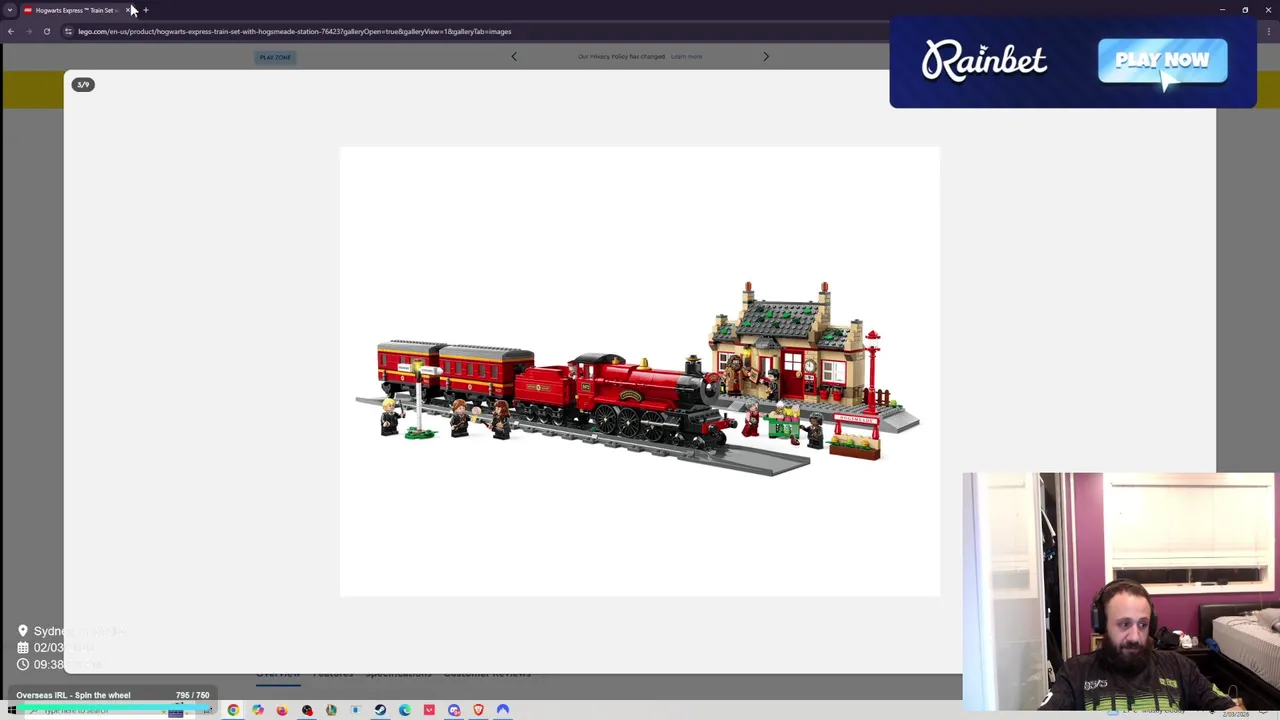This screenshot has height=720, width=1280.
Task: Click the Rainbet logo on the banner
Action: [x=984, y=61]
